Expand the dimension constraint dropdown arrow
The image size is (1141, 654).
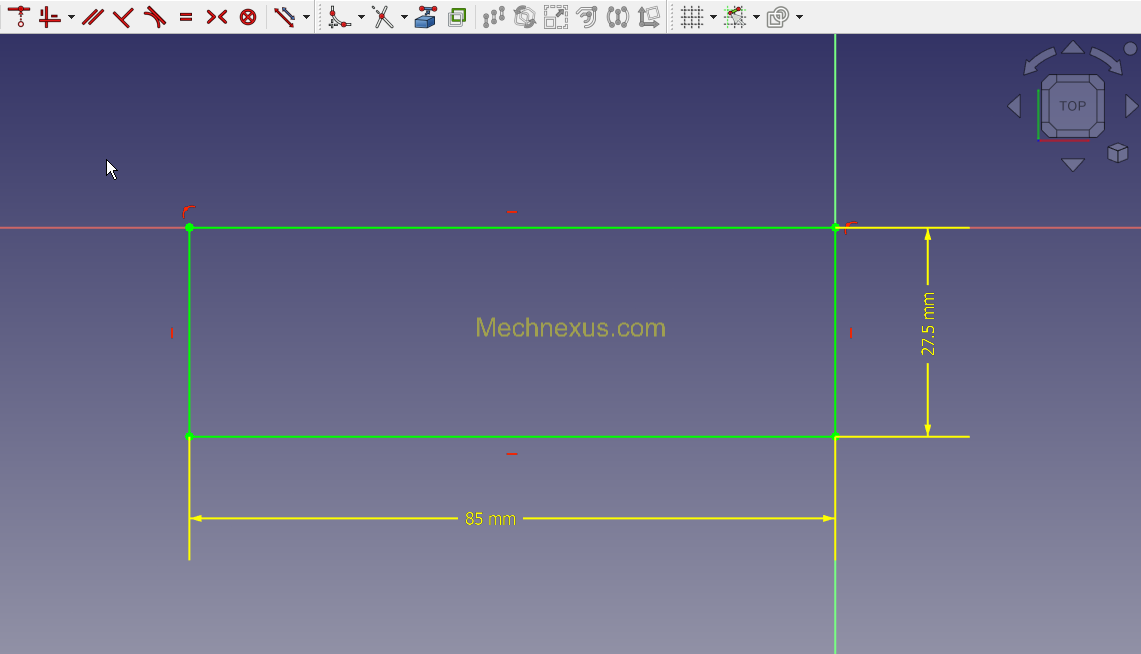306,17
